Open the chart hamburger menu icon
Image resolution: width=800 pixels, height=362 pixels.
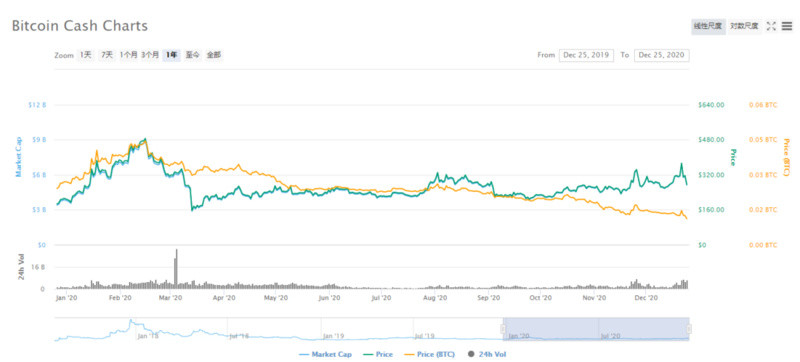click(x=787, y=26)
